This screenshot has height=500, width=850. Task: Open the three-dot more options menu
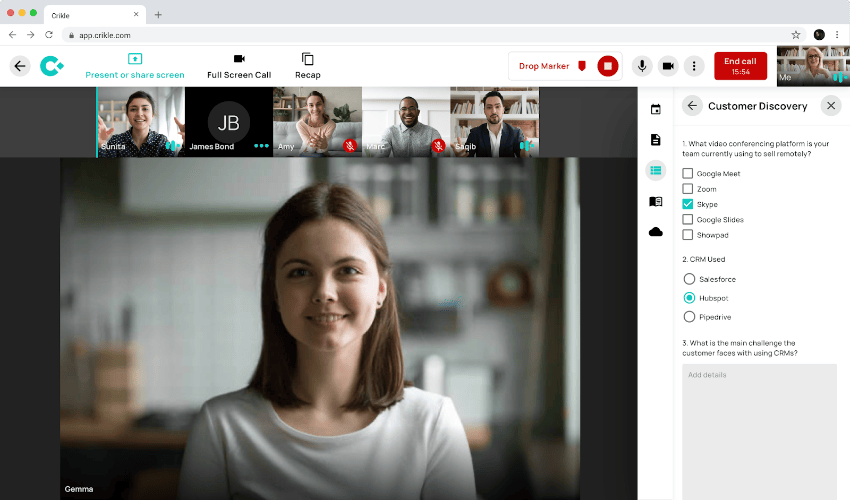pos(695,66)
